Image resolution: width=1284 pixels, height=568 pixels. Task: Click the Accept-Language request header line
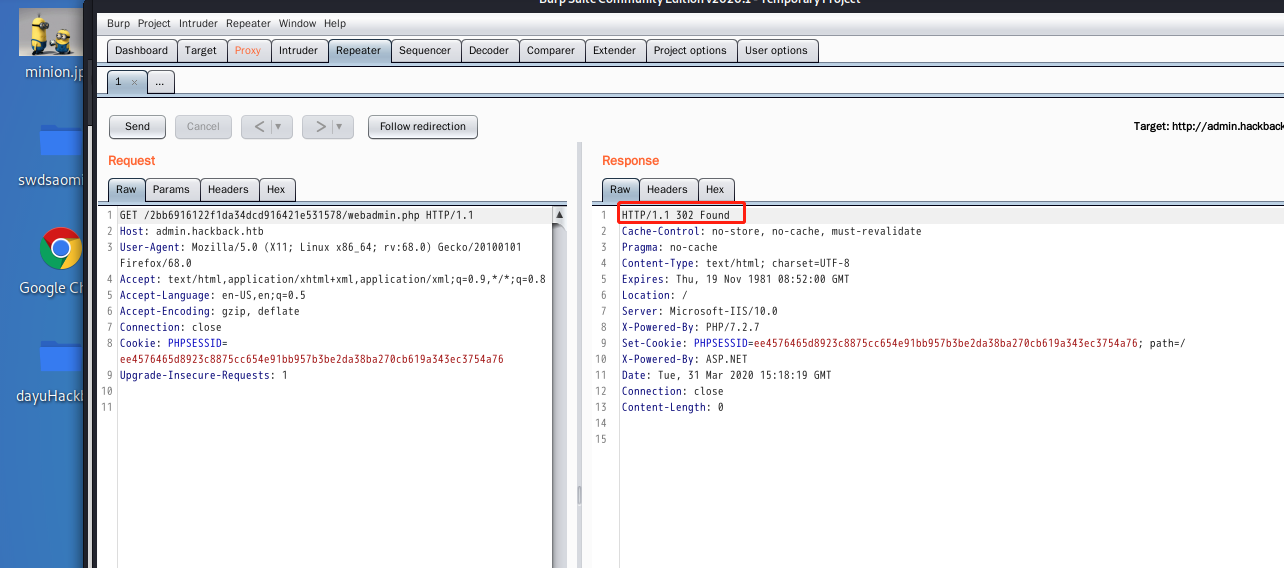[x=213, y=295]
